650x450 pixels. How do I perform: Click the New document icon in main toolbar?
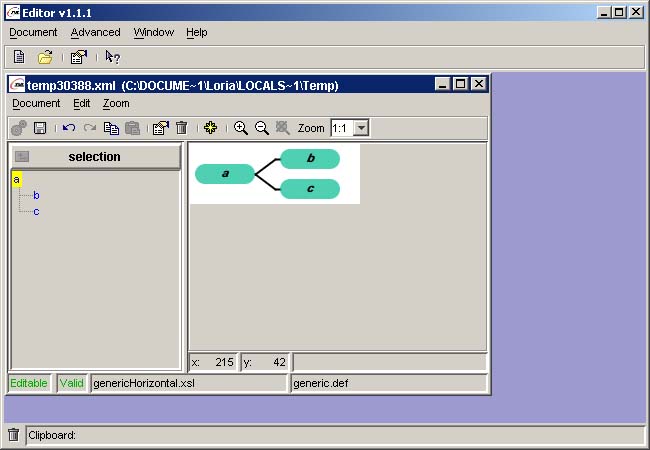coord(19,57)
